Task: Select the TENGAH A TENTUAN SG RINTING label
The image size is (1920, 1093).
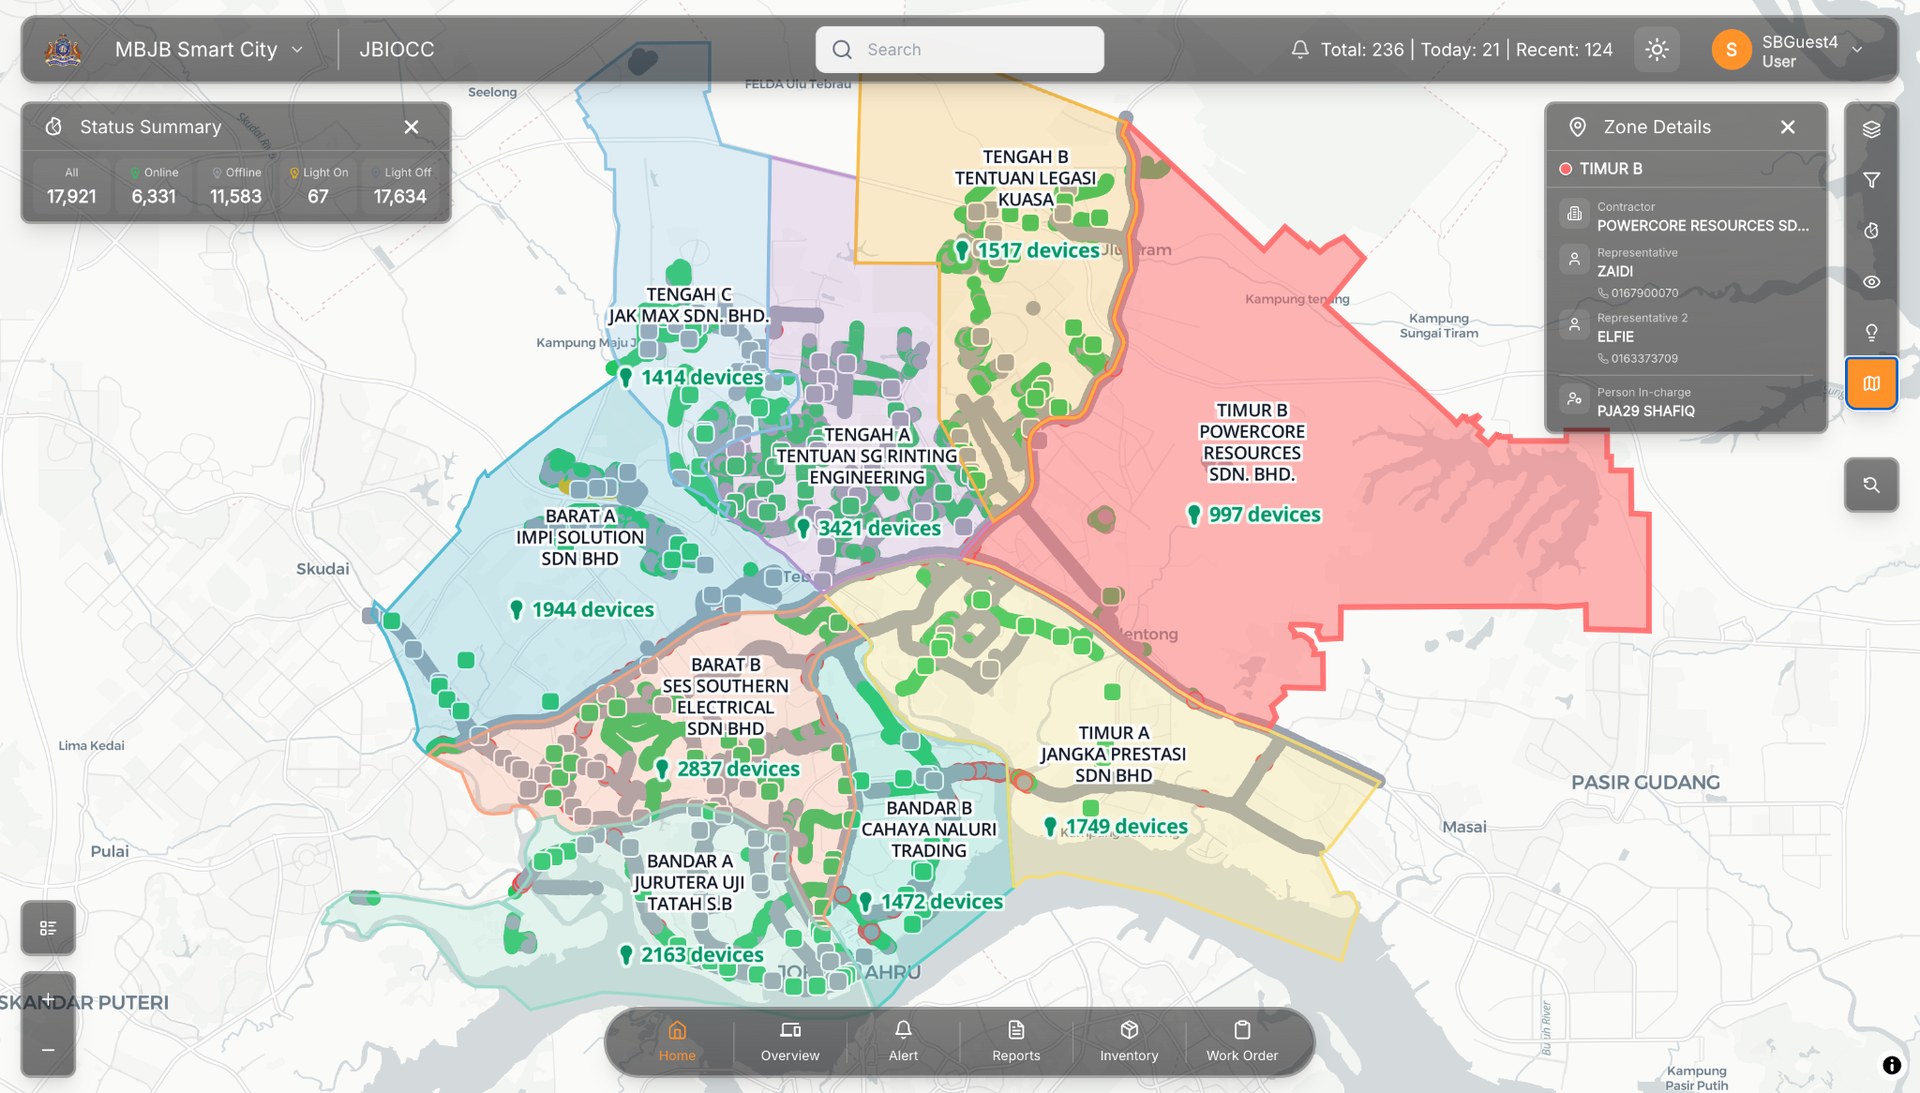Action: 867,456
